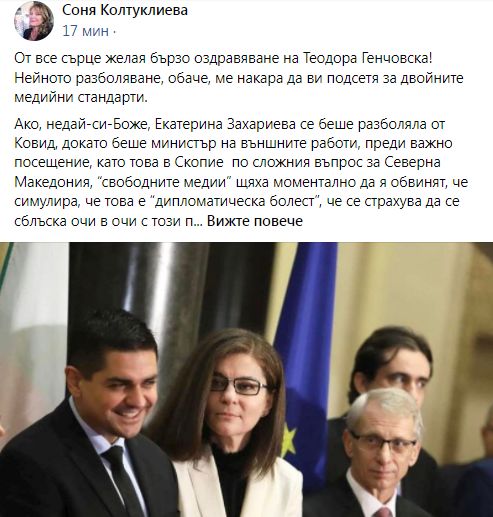Click the word Ковид in second paragraph
The height and width of the screenshot is (517, 493).
pos(36,144)
